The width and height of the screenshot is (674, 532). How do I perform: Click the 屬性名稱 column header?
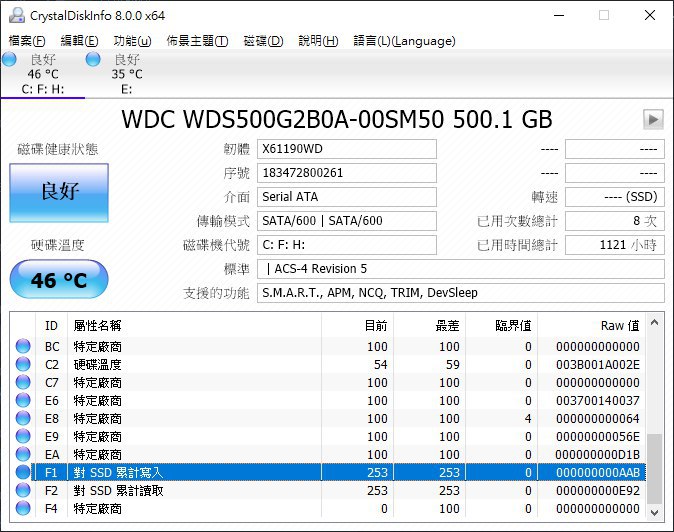tap(194, 326)
